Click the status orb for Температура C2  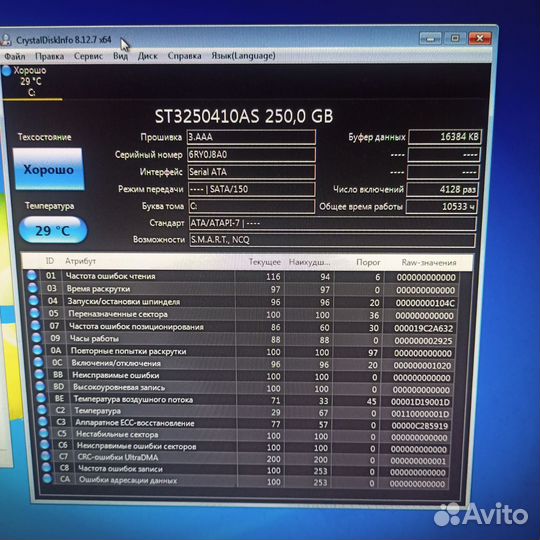pyautogui.click(x=42, y=410)
